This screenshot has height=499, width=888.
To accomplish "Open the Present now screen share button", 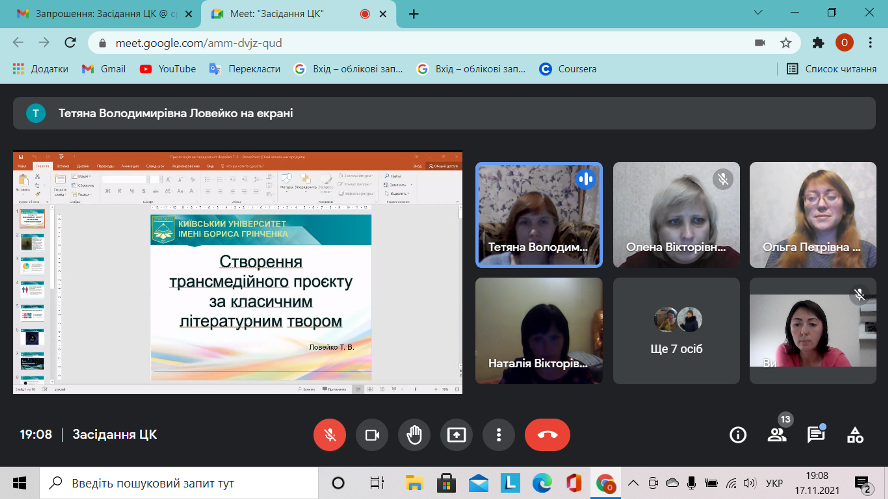I will coord(456,435).
